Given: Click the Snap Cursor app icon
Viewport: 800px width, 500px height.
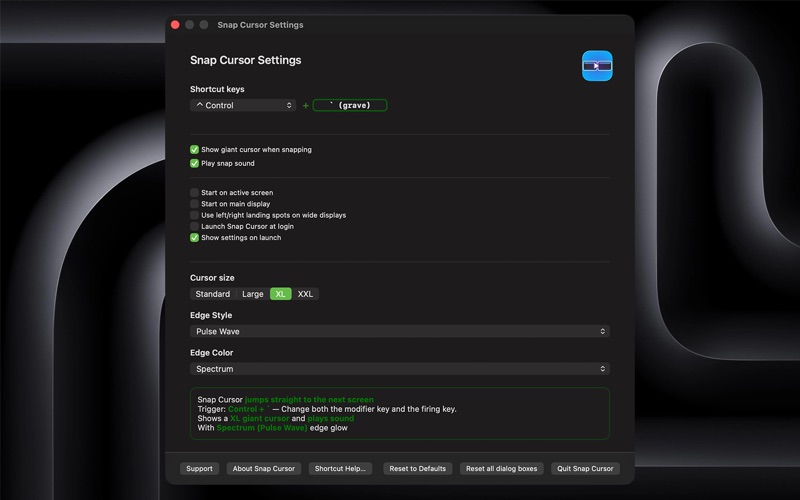Looking at the screenshot, I should [597, 66].
